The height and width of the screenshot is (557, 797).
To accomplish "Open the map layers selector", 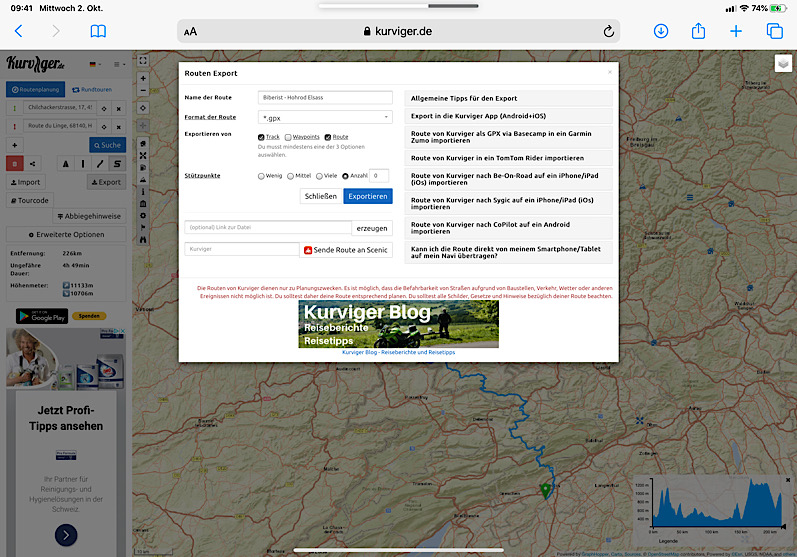I will [x=783, y=64].
